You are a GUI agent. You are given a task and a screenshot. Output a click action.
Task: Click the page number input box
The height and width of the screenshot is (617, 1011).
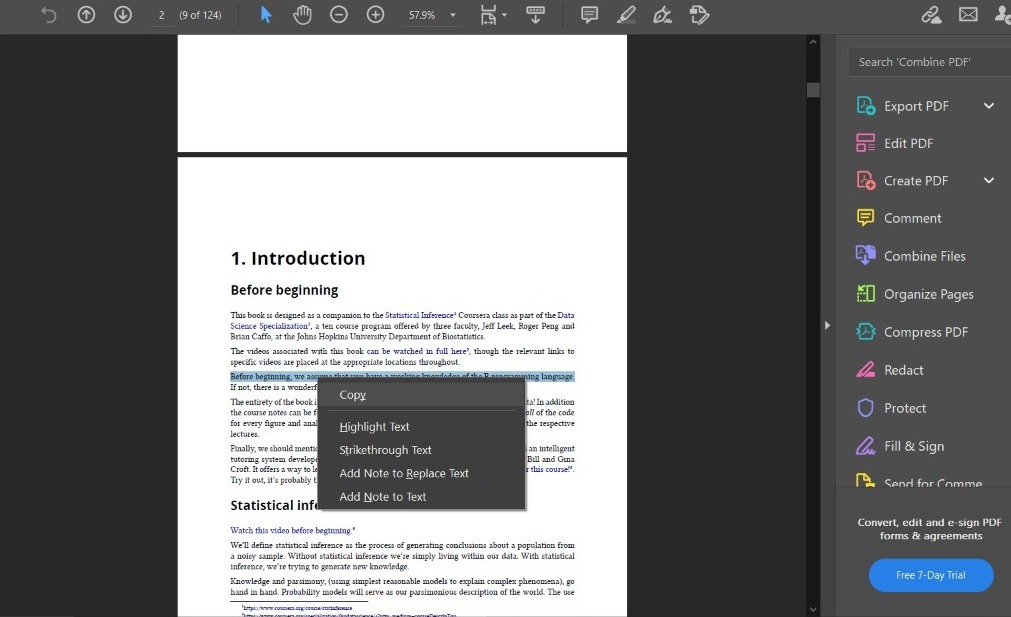tap(162, 16)
